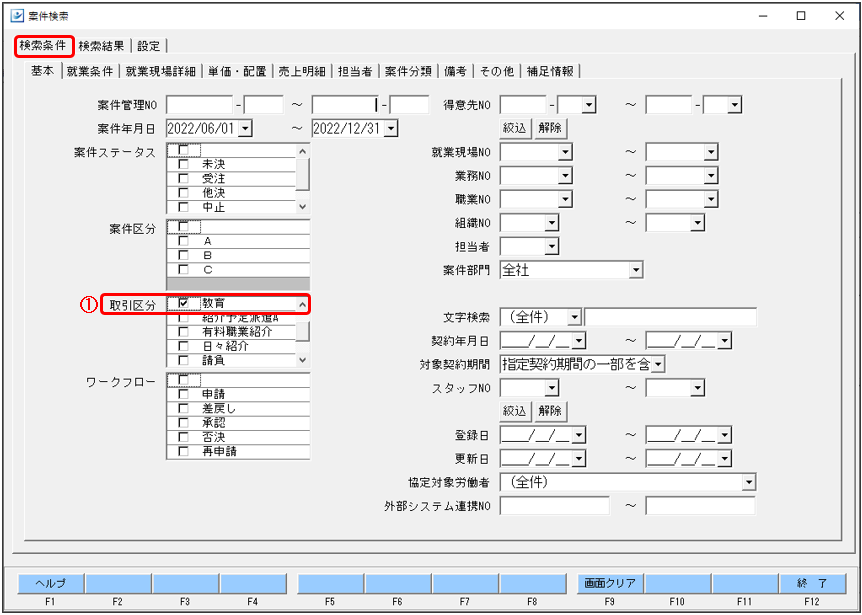
Task: Switch to 単価・配置 sub-tab
Action: click(x=237, y=71)
